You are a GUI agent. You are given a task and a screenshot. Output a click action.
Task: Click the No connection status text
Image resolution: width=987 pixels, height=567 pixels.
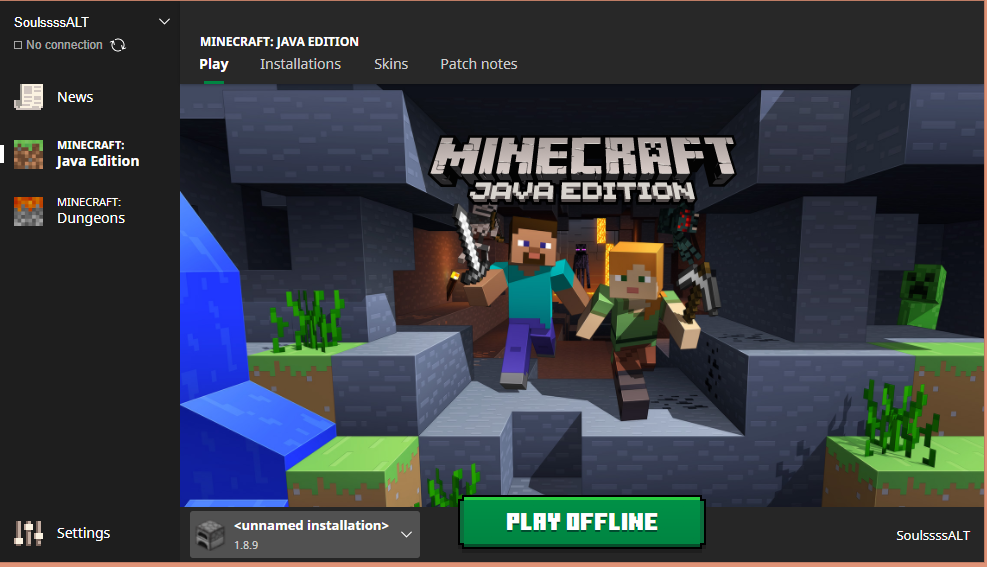64,45
